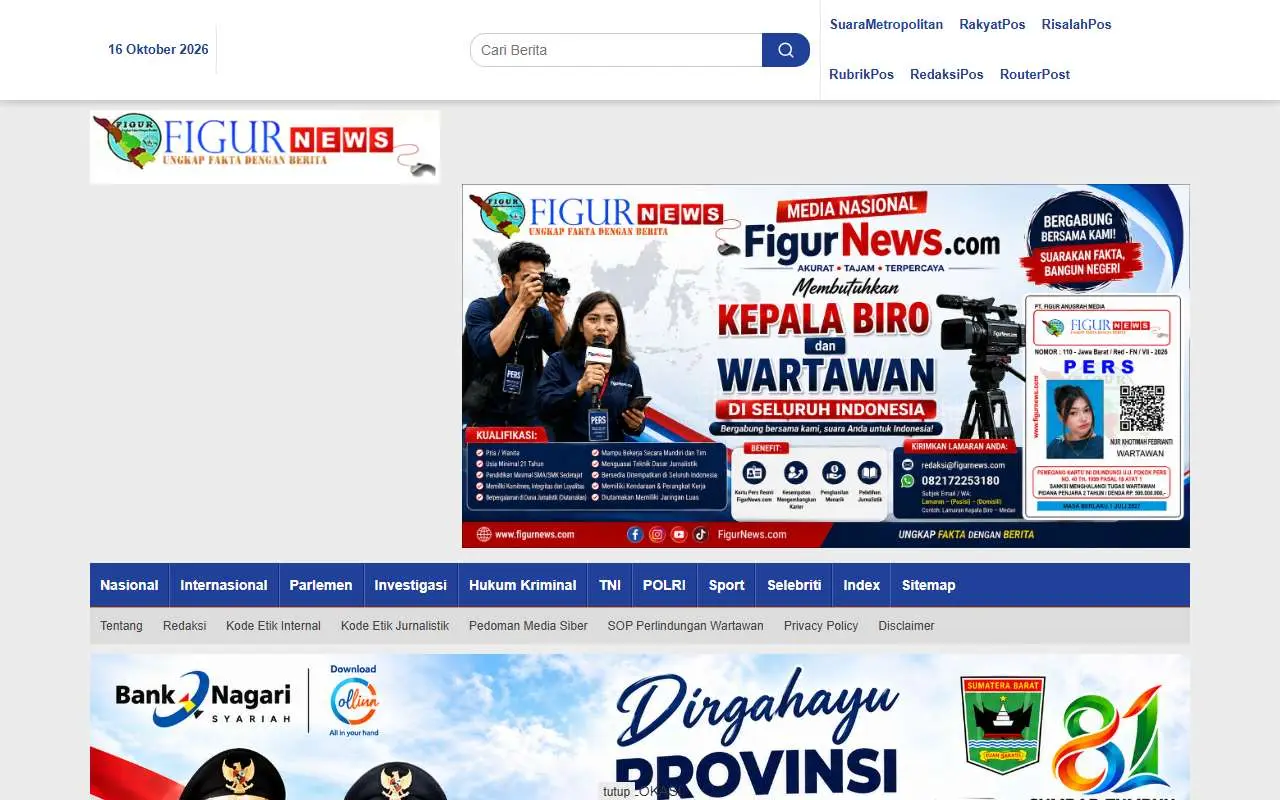Open the SuaraMetropolitan link
Viewport: 1280px width, 800px height.
886,25
